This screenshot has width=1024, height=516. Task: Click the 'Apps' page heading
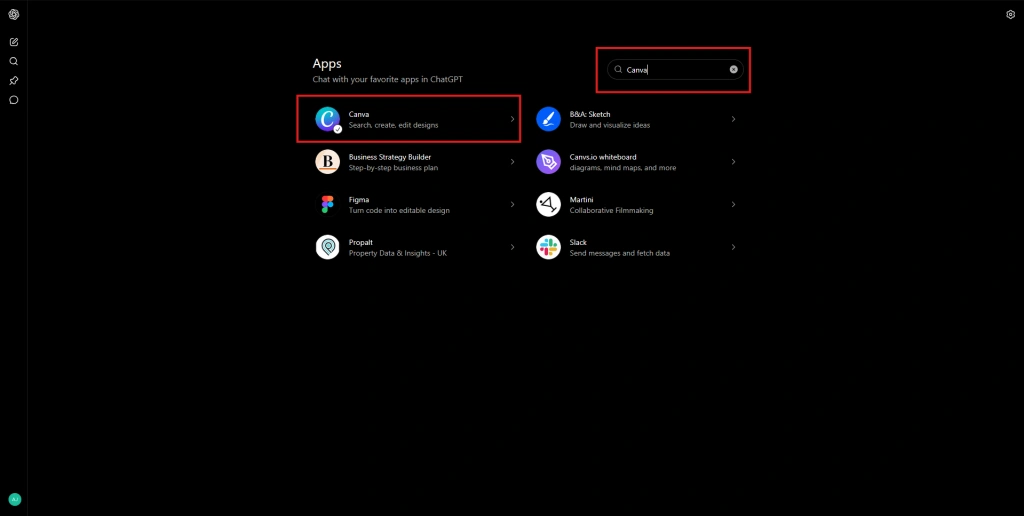pos(327,64)
